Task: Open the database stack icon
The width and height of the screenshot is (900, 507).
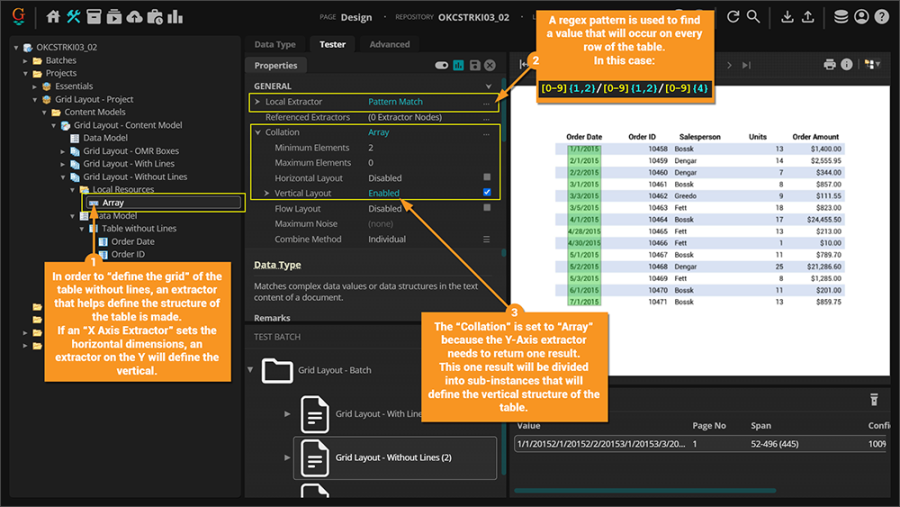Action: (x=841, y=17)
